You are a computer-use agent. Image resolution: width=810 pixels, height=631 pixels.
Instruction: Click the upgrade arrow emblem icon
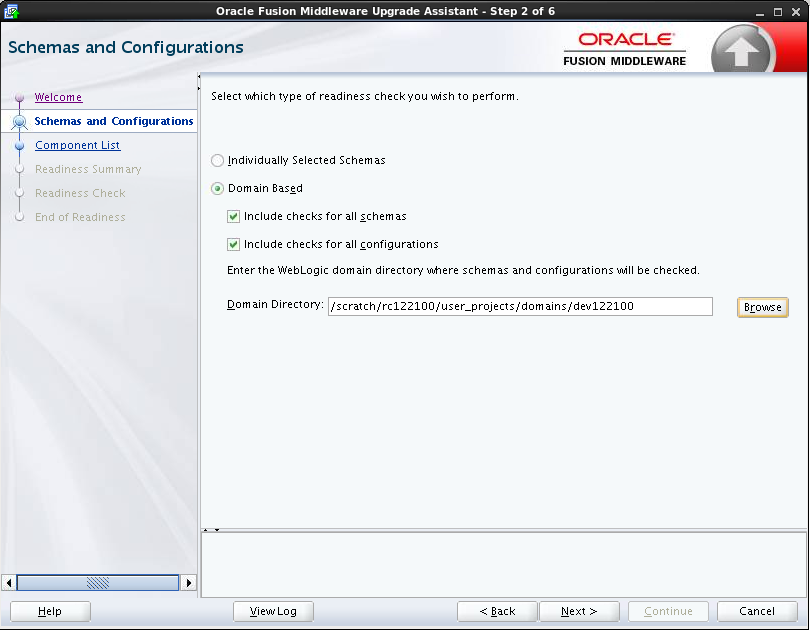coord(742,51)
